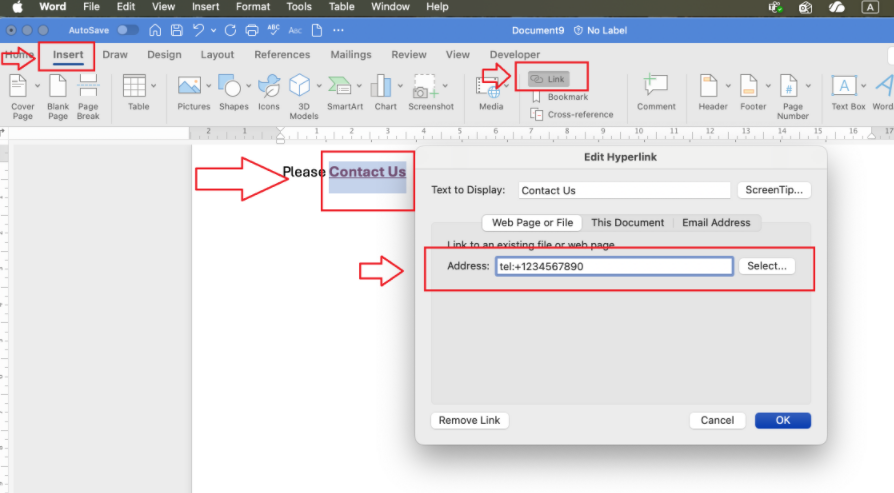Insert a Footer
The image size is (894, 493).
point(753,93)
